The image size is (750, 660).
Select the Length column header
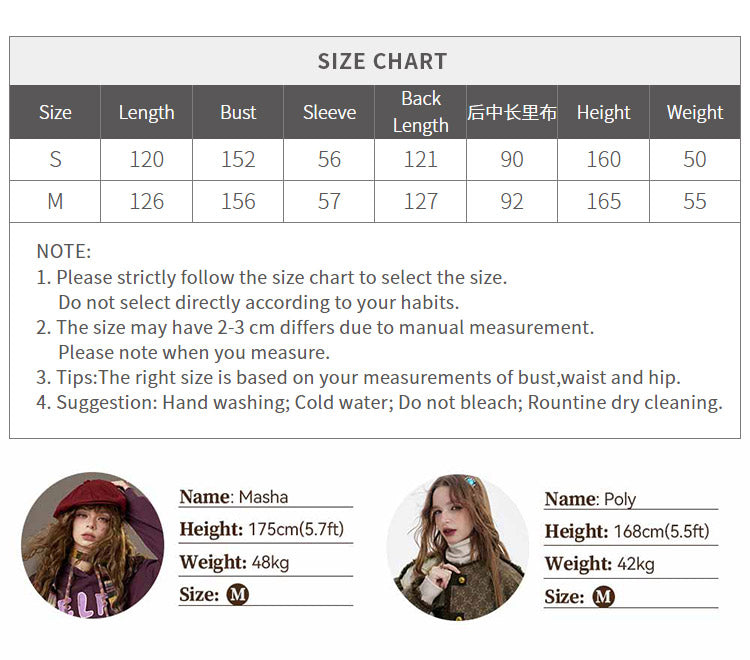(146, 112)
